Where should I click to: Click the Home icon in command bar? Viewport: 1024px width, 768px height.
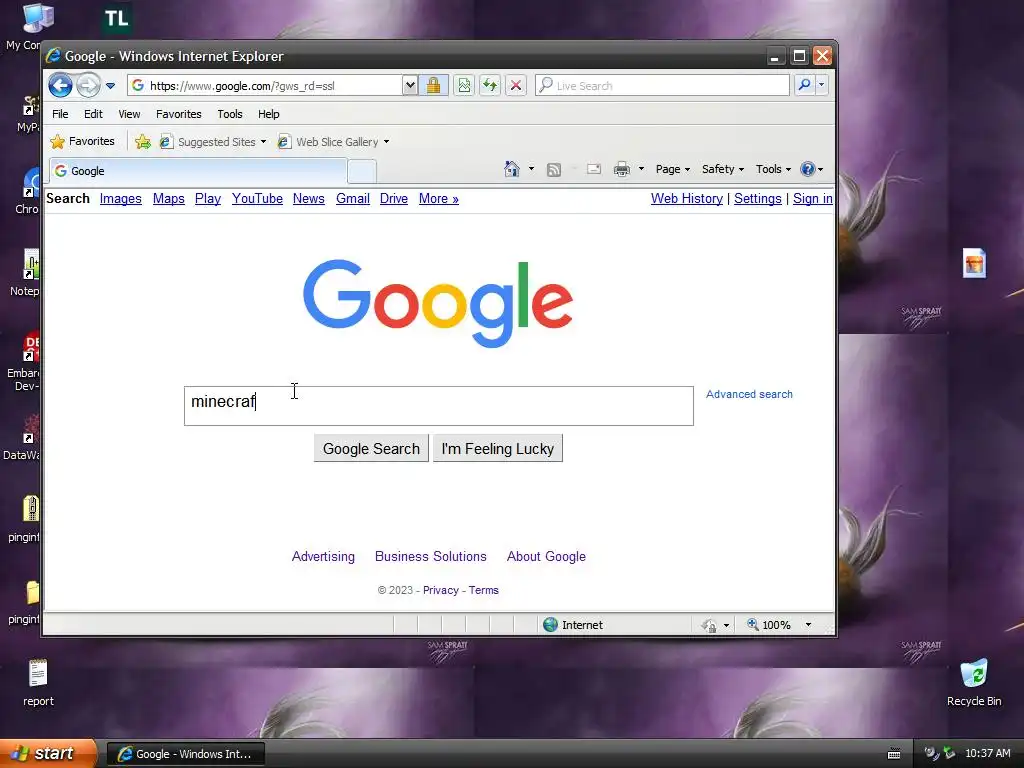(511, 169)
